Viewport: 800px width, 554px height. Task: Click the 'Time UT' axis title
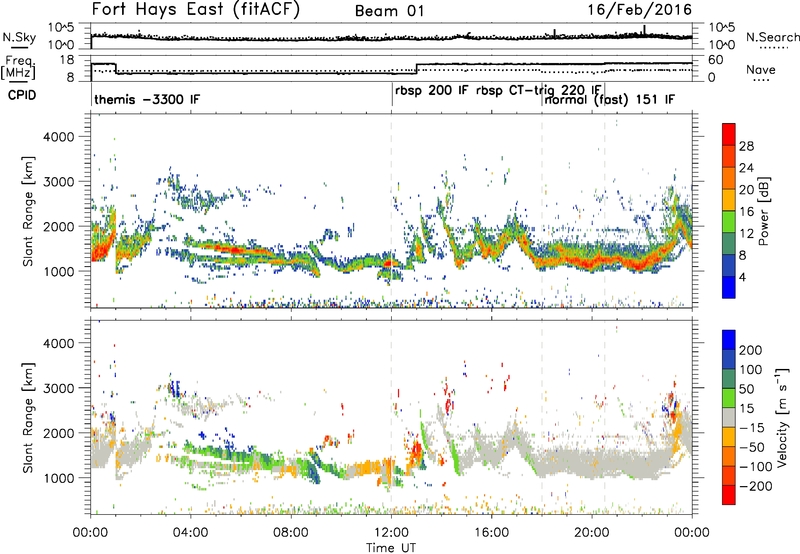(x=391, y=547)
